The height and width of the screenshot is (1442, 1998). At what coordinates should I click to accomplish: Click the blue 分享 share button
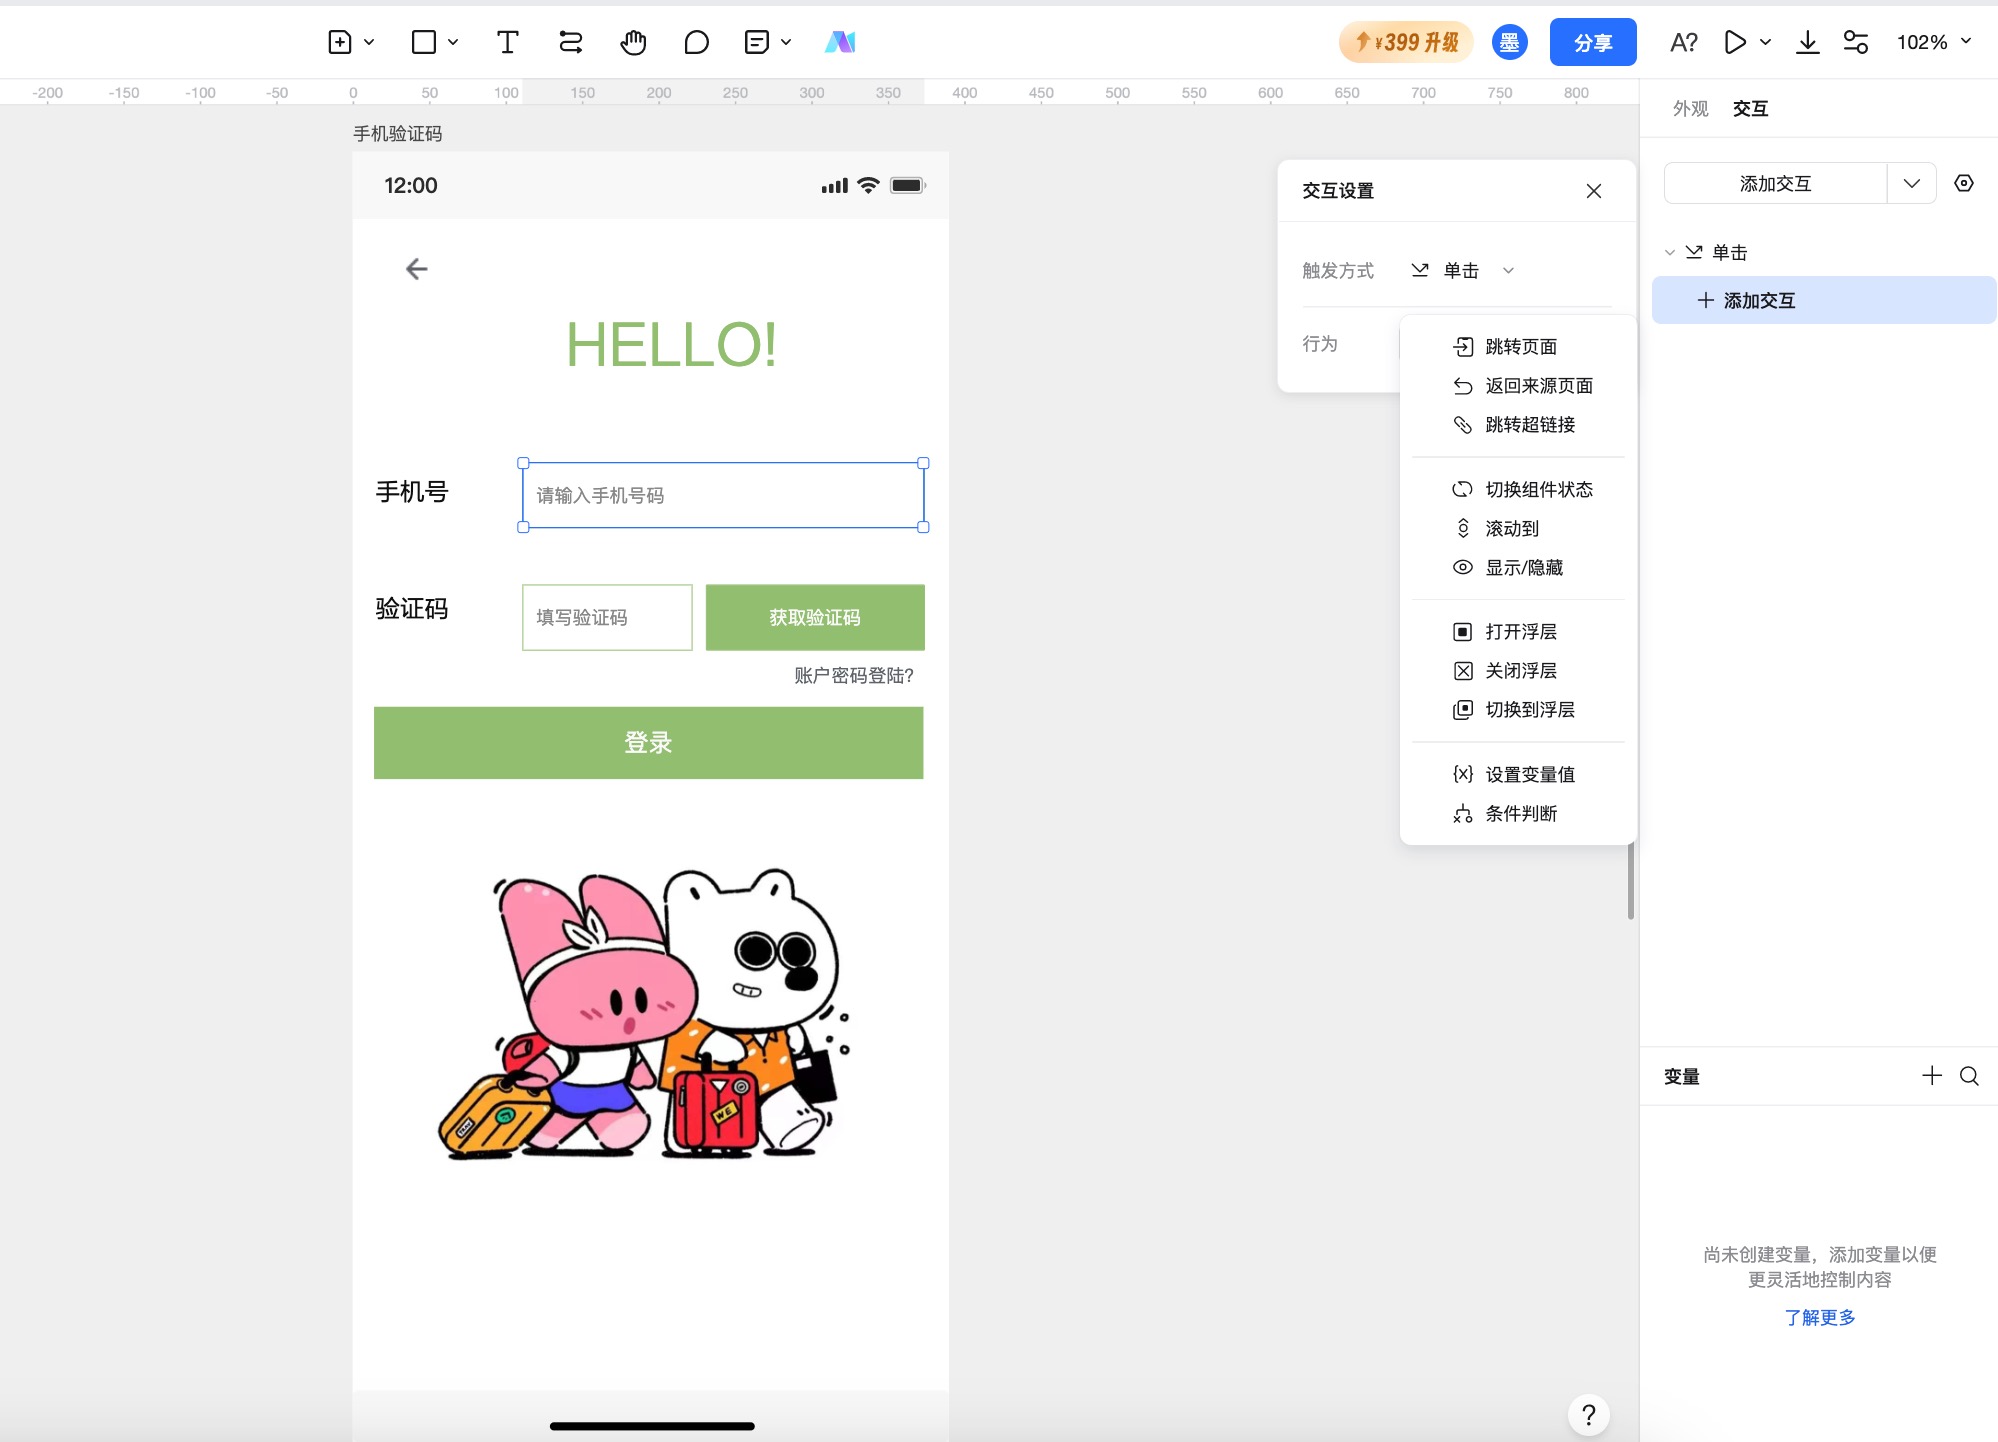[x=1593, y=42]
